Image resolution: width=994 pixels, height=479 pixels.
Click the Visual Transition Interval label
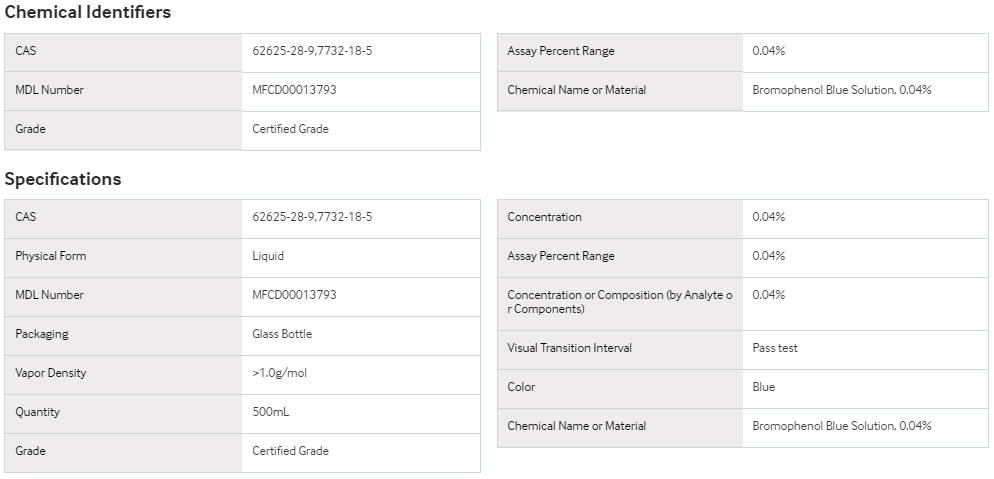[x=569, y=348]
